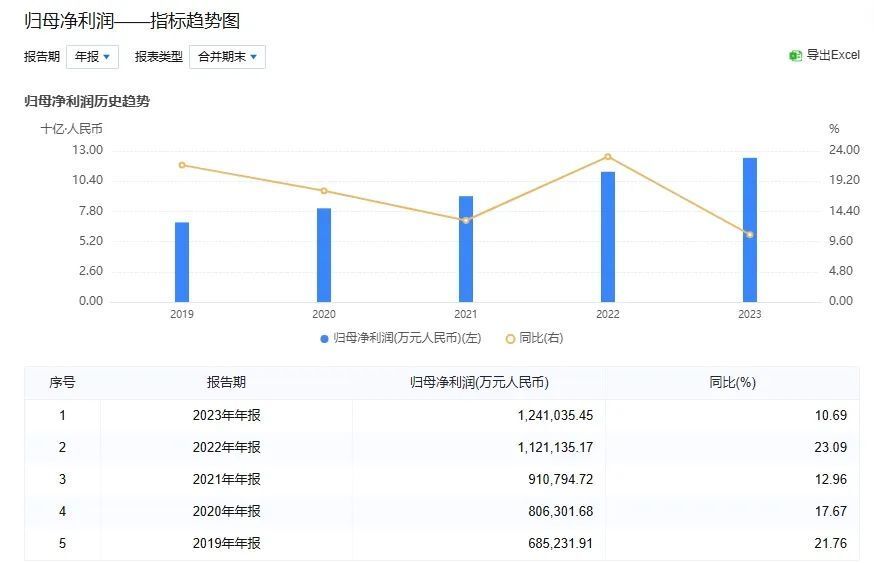The height and width of the screenshot is (563, 874).
Task: Click the 序号 column header
Action: [x=62, y=382]
